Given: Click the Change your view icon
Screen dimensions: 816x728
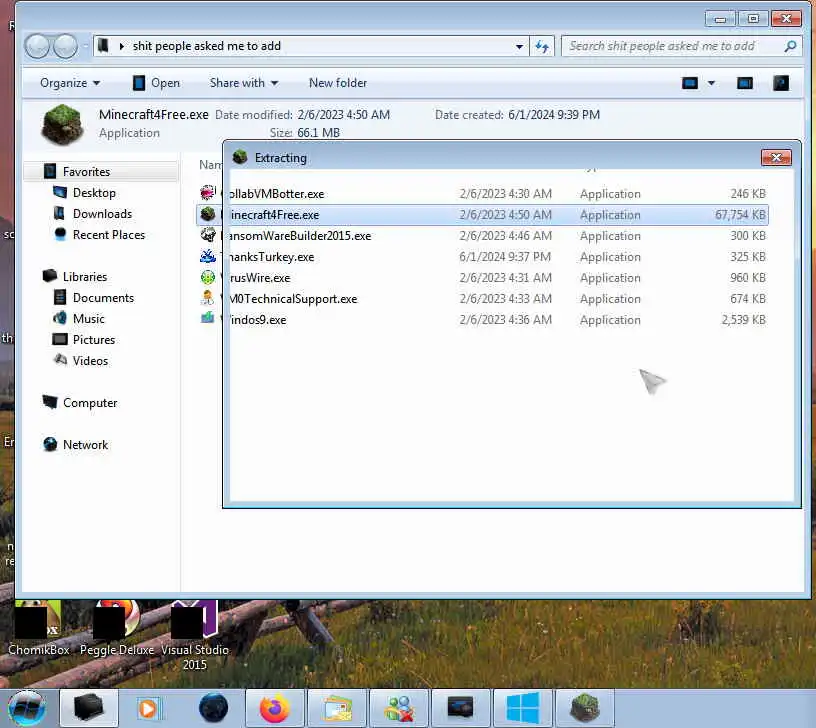Looking at the screenshot, I should [x=690, y=83].
